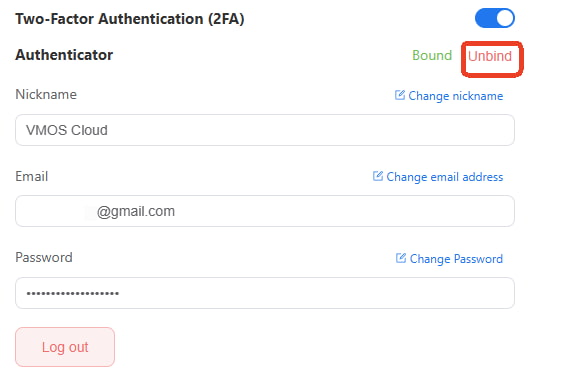Click the Email field label
561x382 pixels.
click(31, 176)
